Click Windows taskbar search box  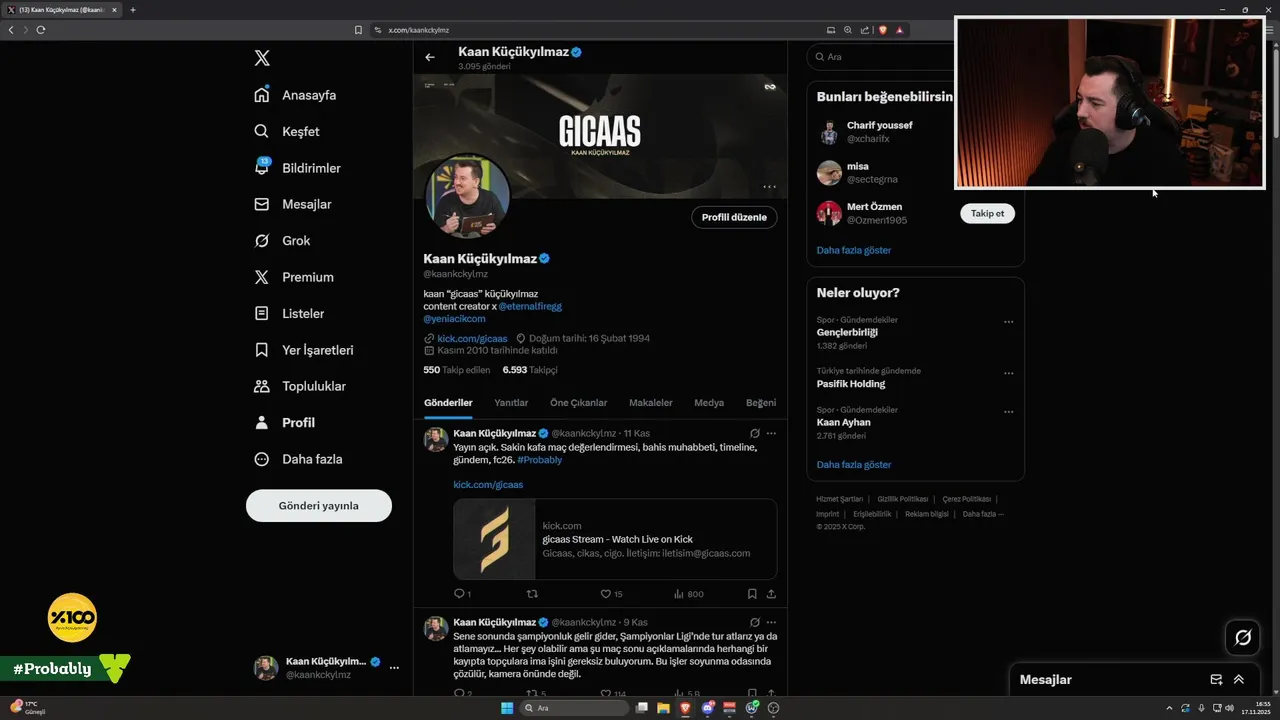tap(576, 708)
